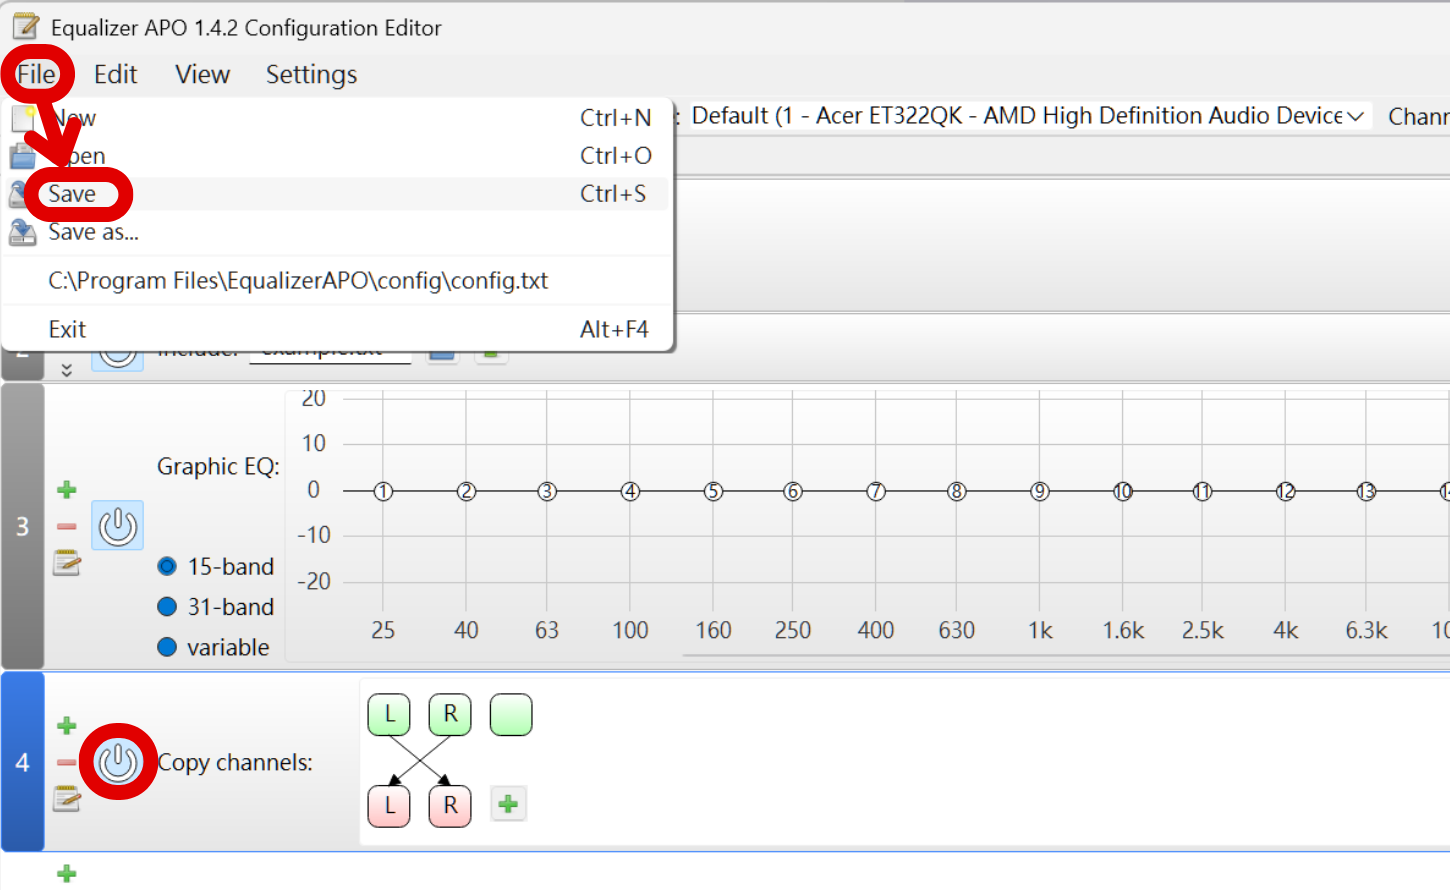Click EQ band point 7 on graph
The image size is (1450, 890).
click(876, 491)
